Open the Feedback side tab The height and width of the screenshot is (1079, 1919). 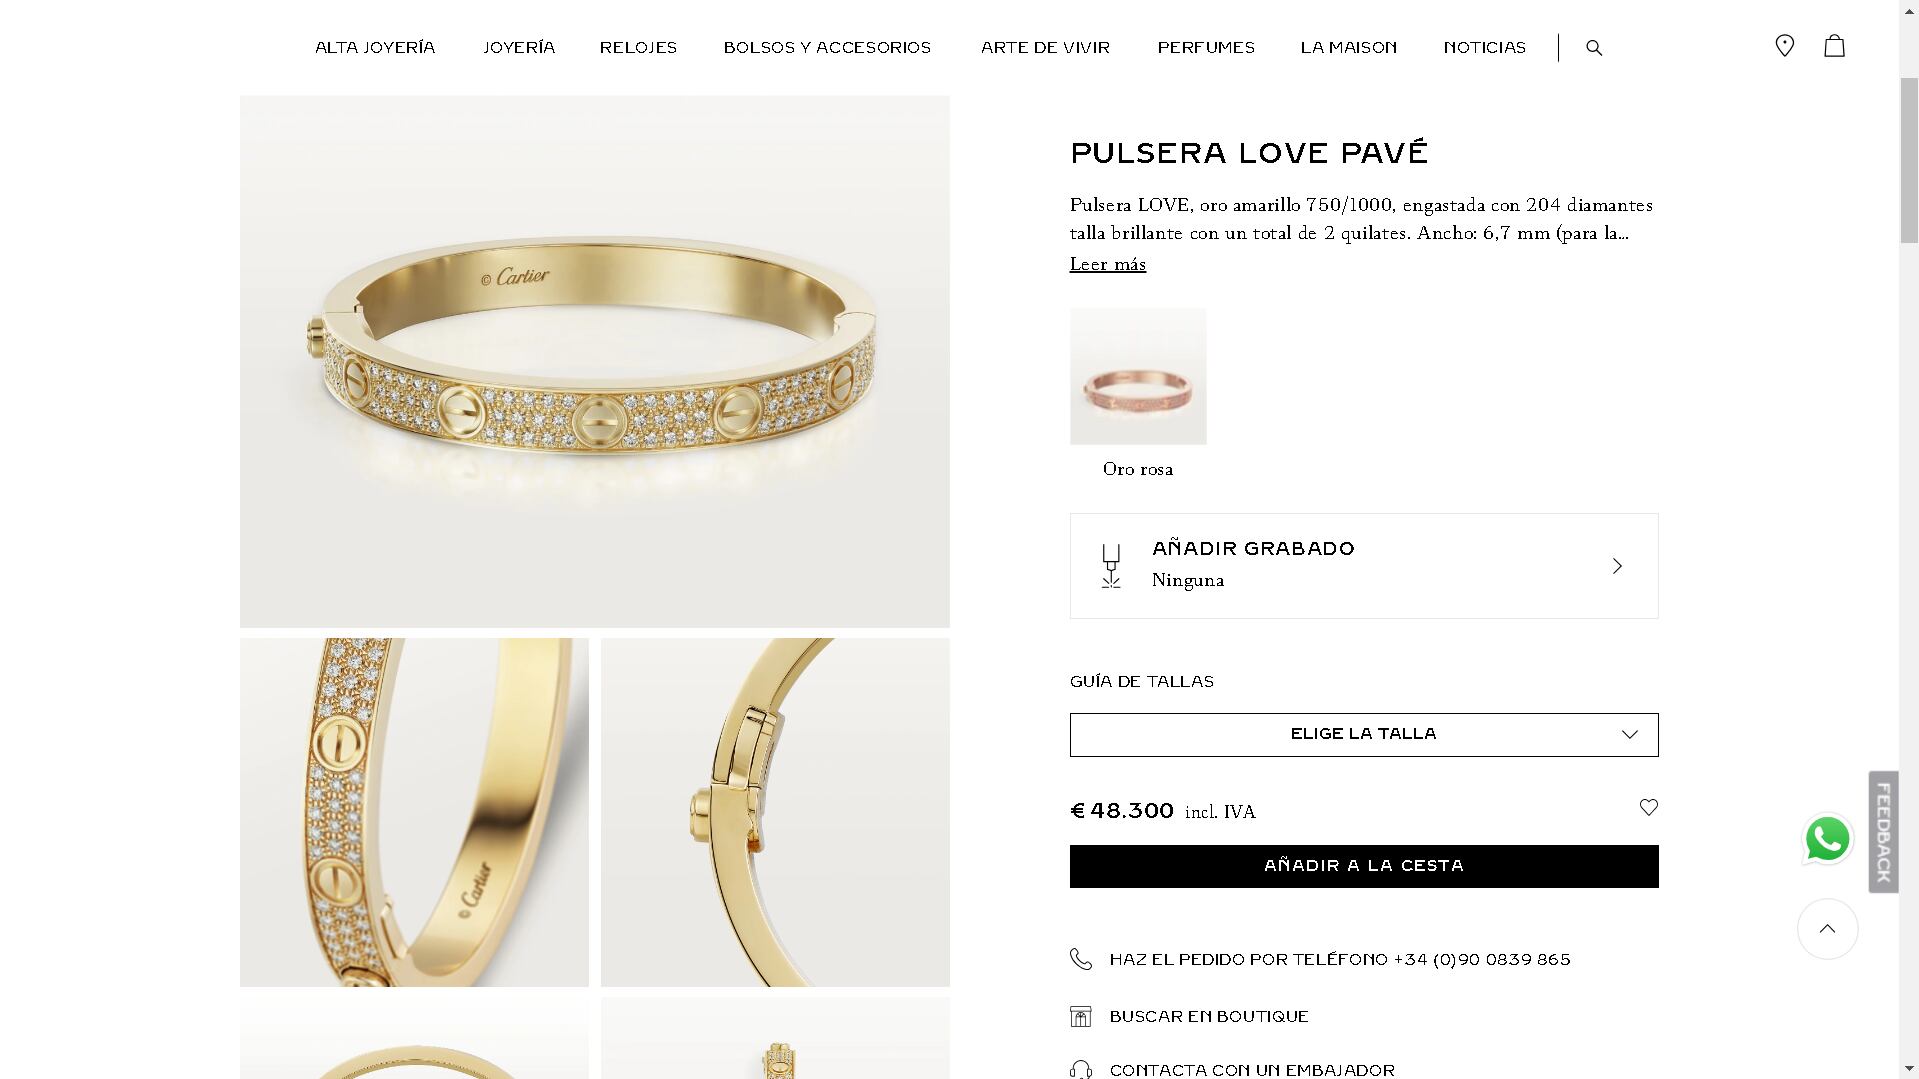point(1883,832)
